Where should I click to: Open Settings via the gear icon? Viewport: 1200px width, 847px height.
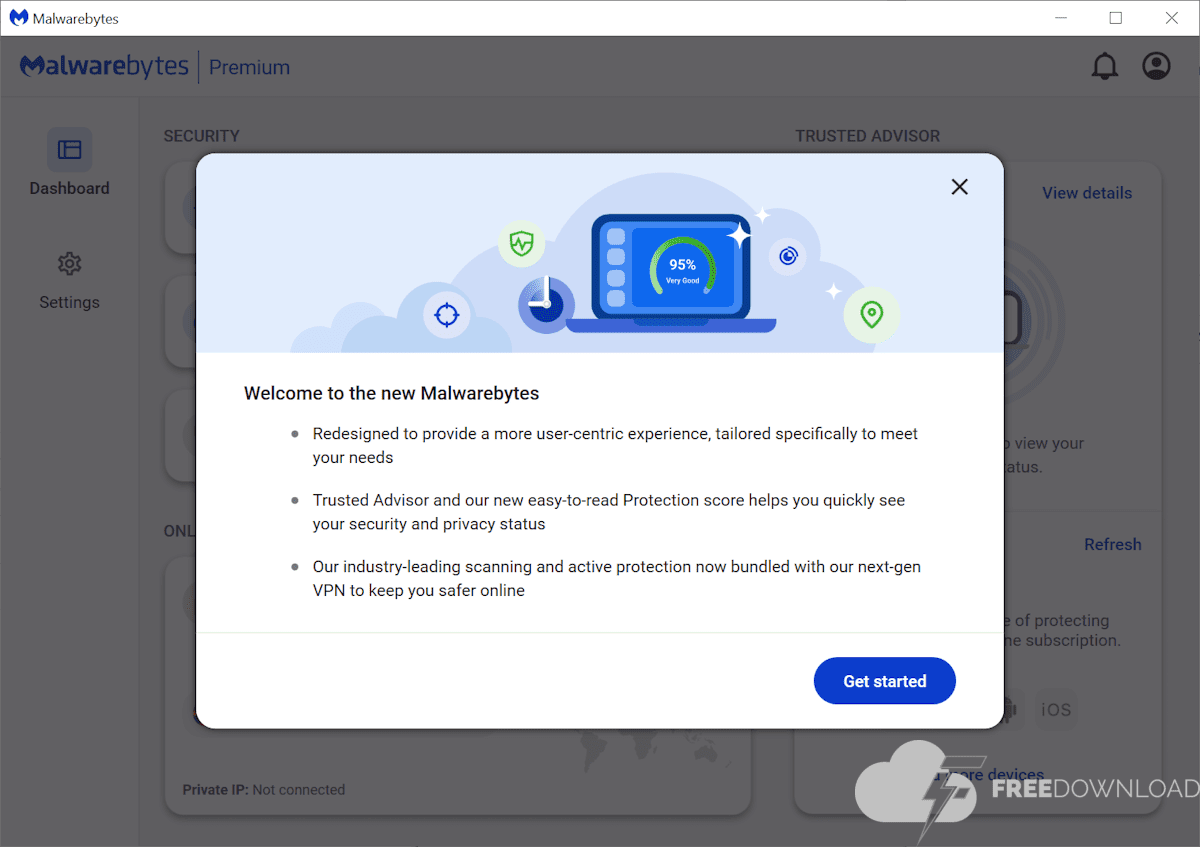(69, 264)
